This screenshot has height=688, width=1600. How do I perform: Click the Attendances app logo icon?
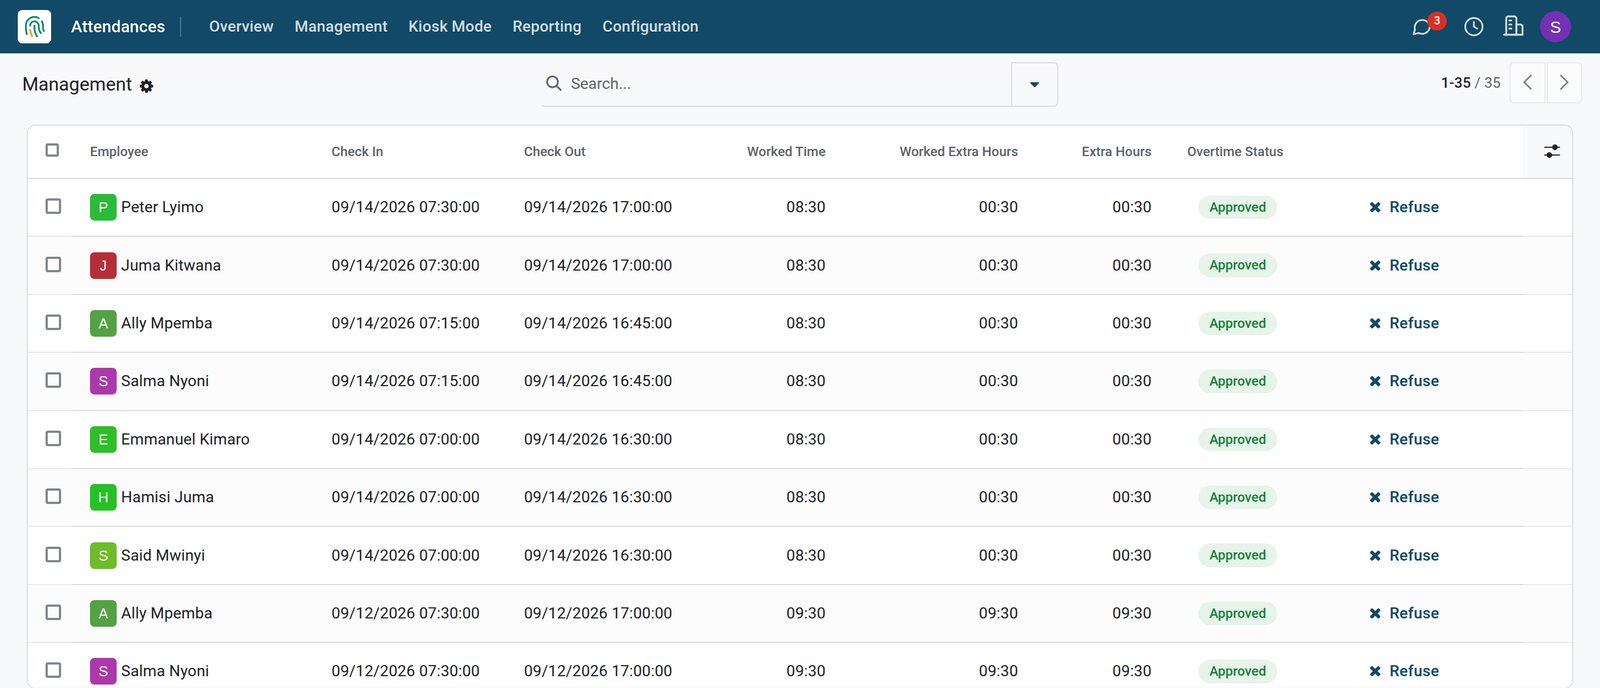tap(35, 26)
